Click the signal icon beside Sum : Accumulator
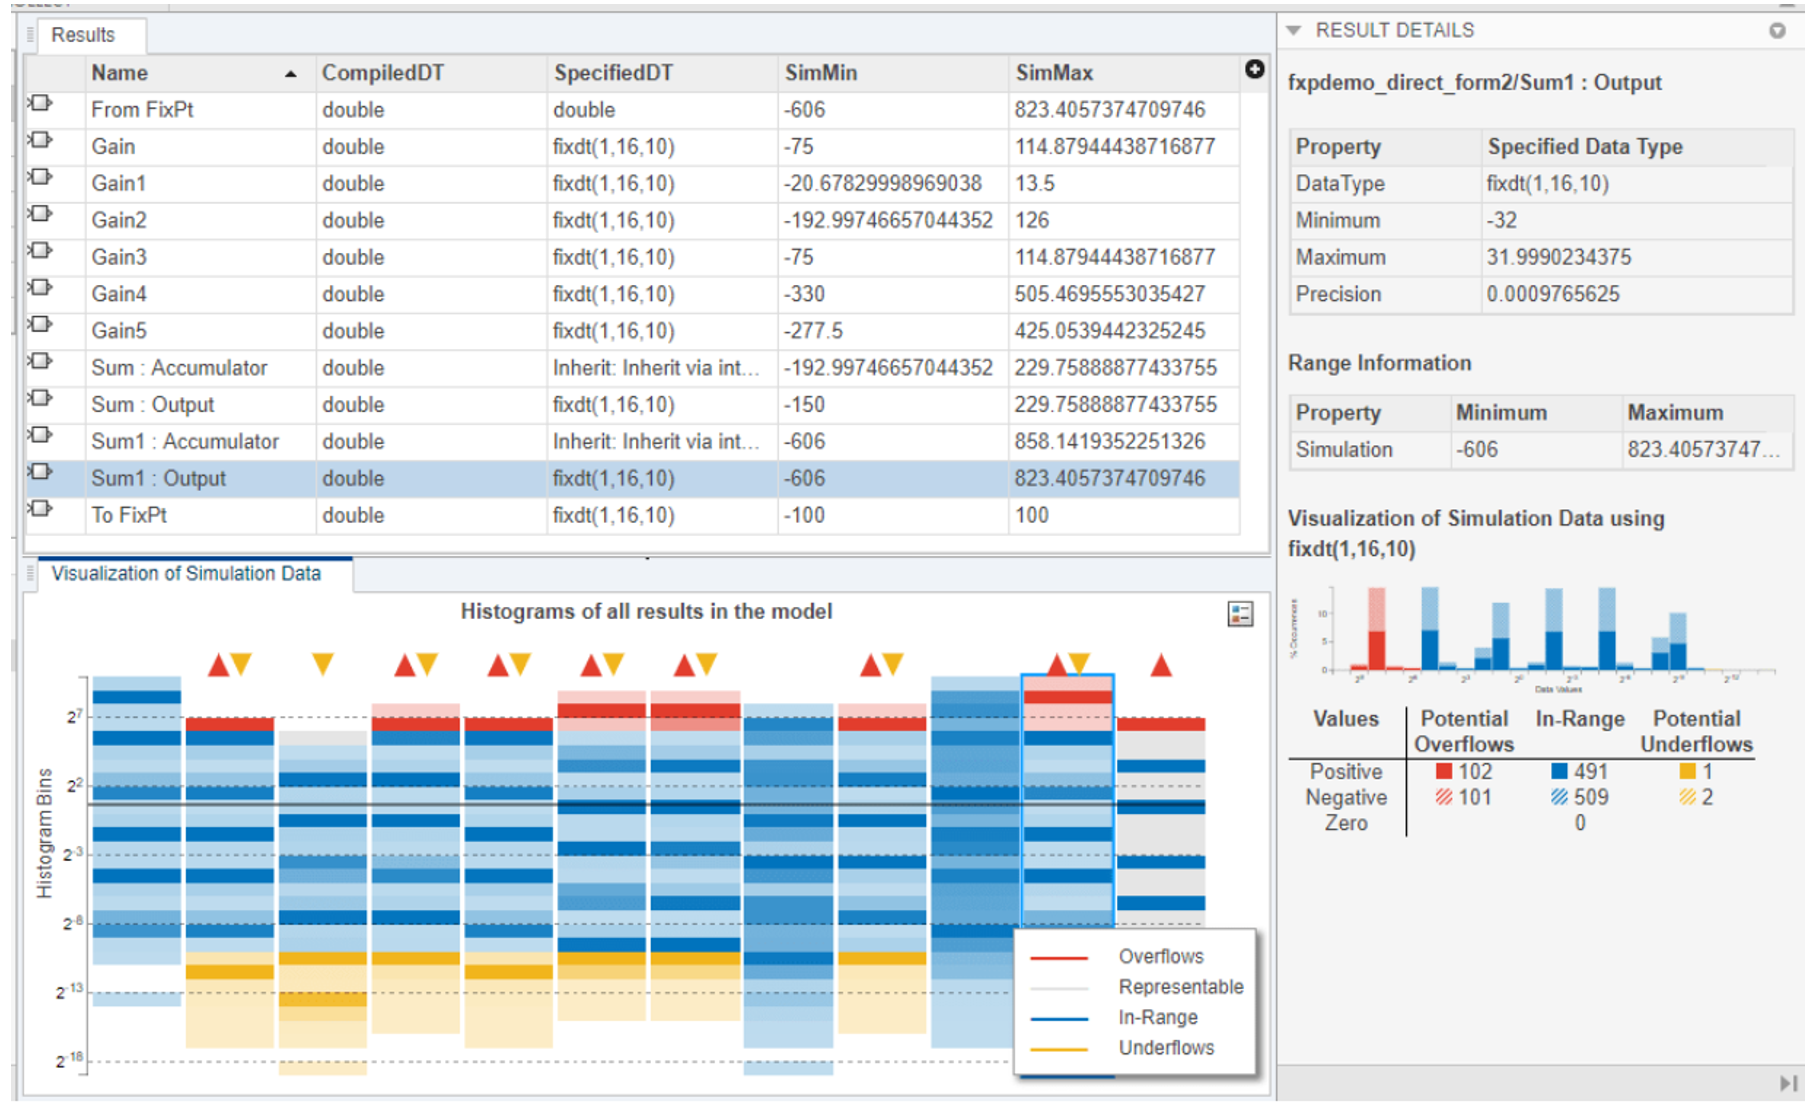 click(40, 362)
